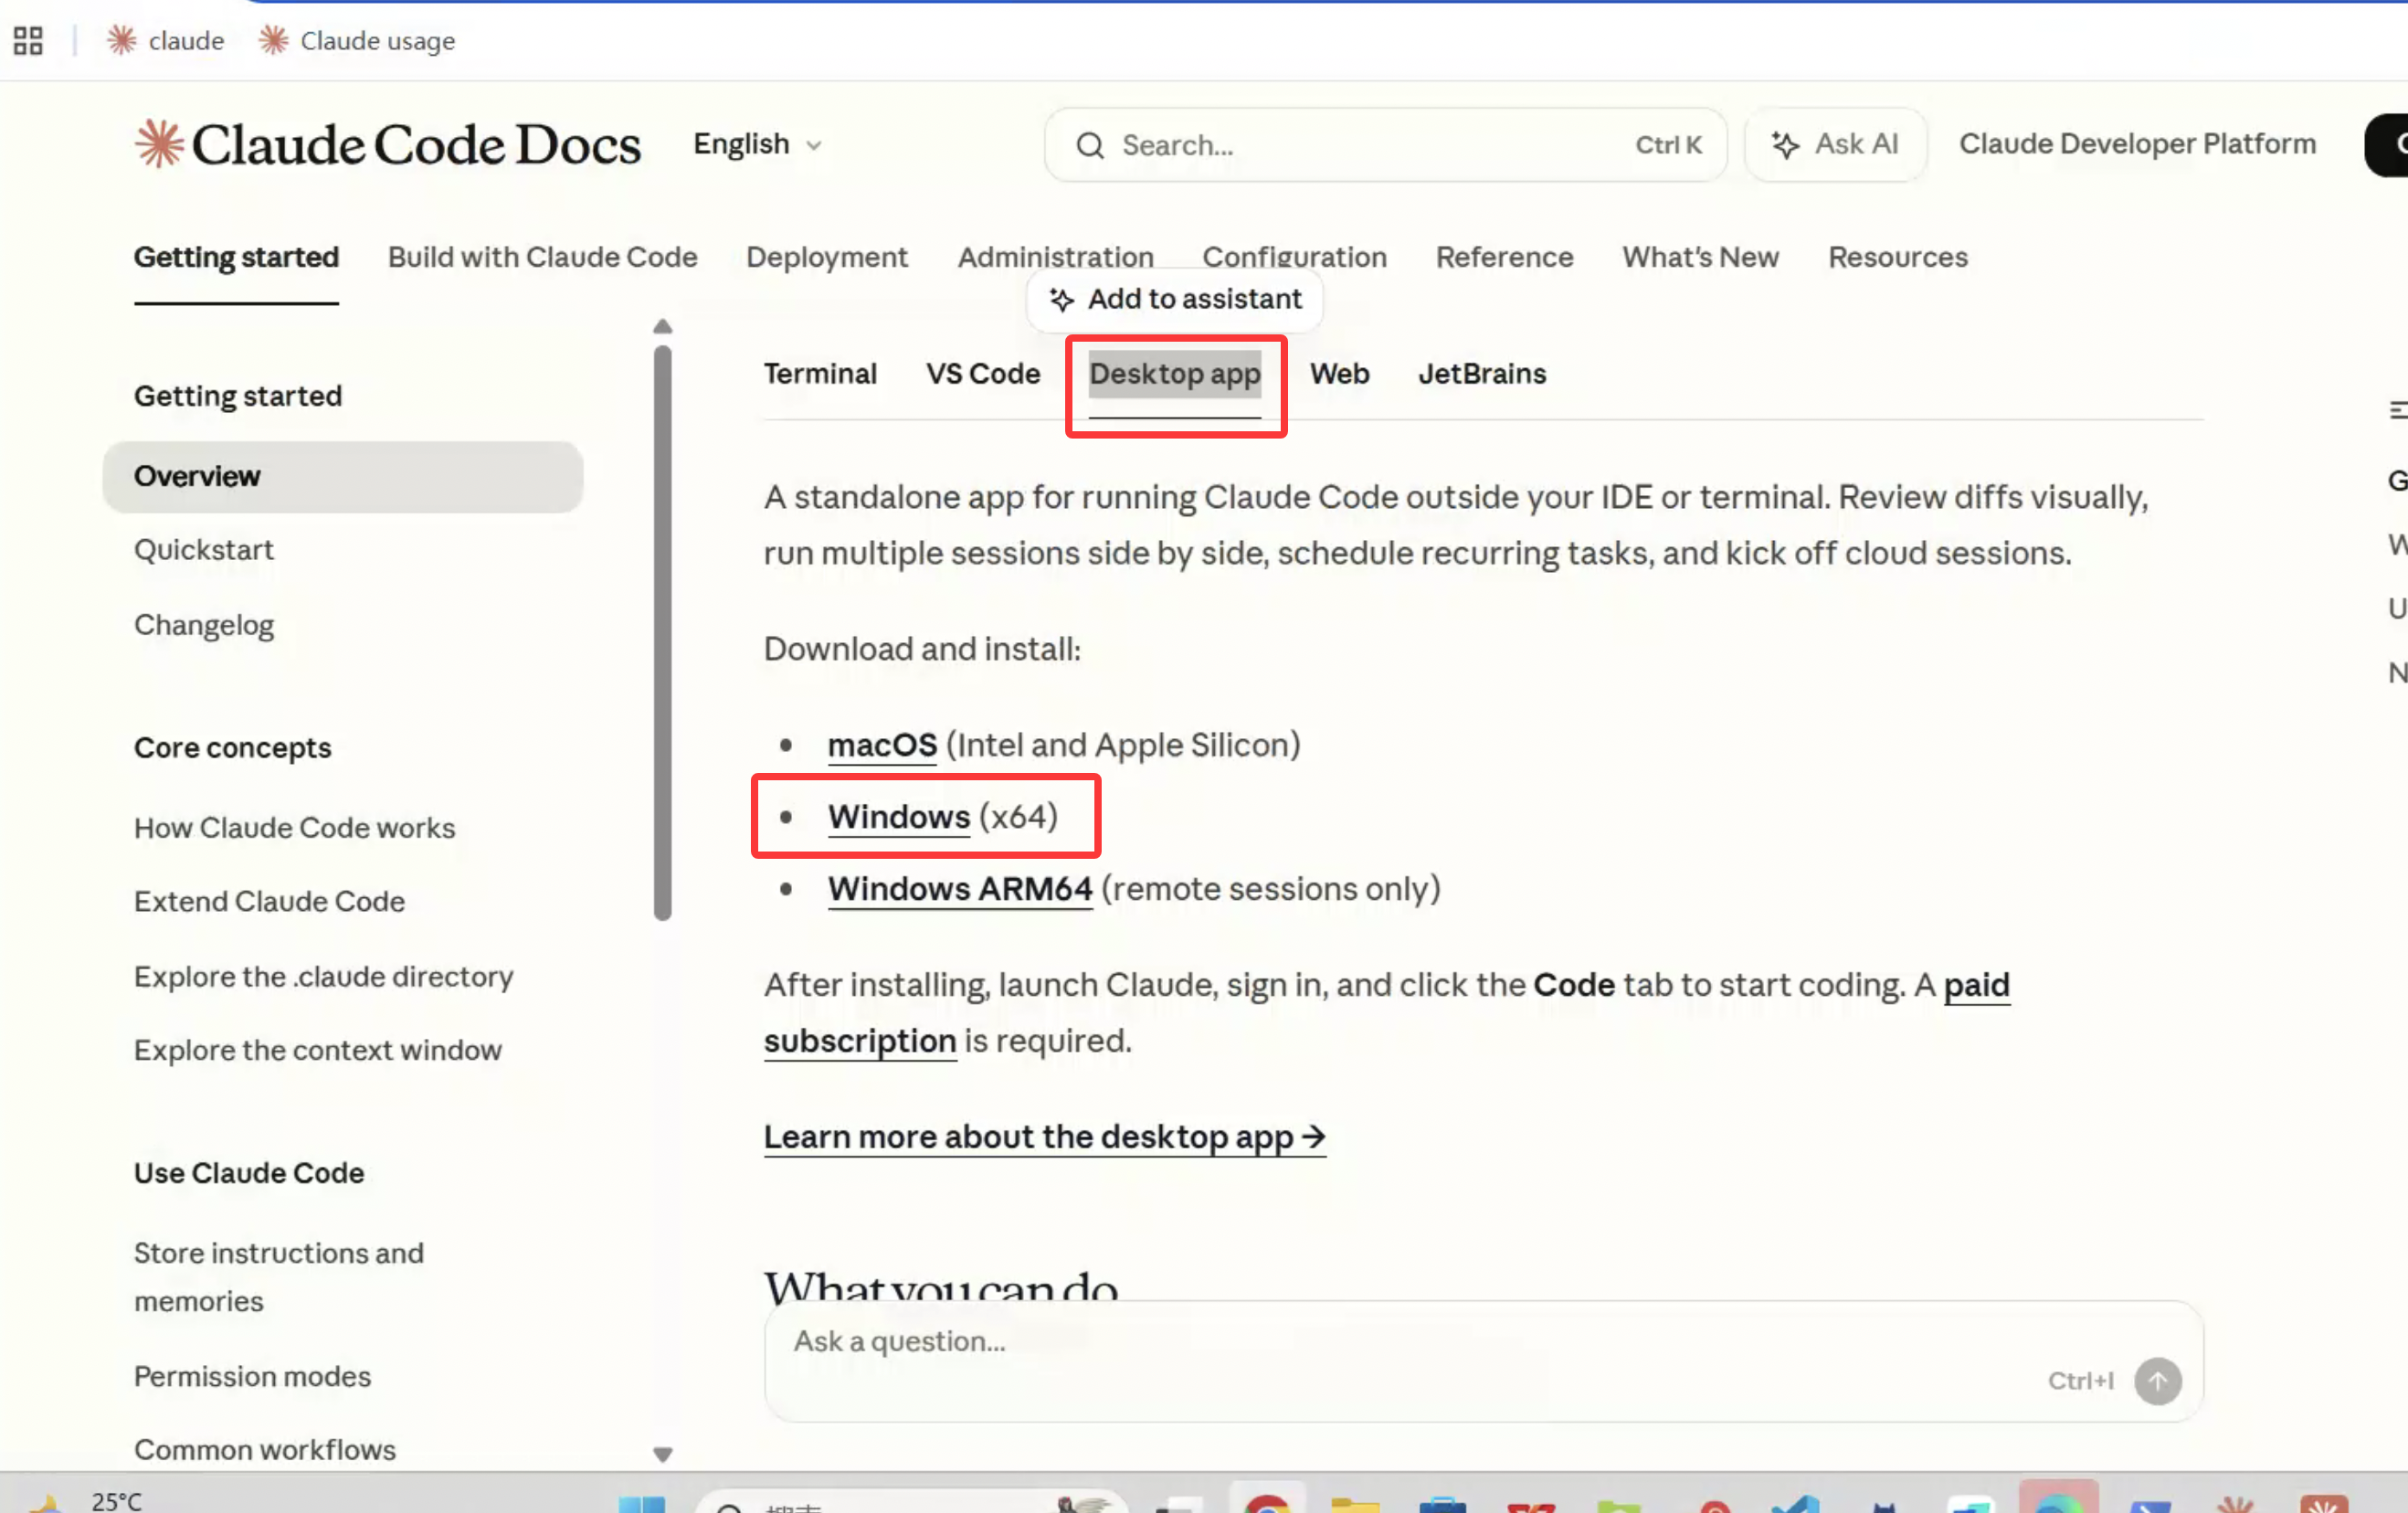
Task: Open "Common workflows" in sidebar
Action: [264, 1450]
